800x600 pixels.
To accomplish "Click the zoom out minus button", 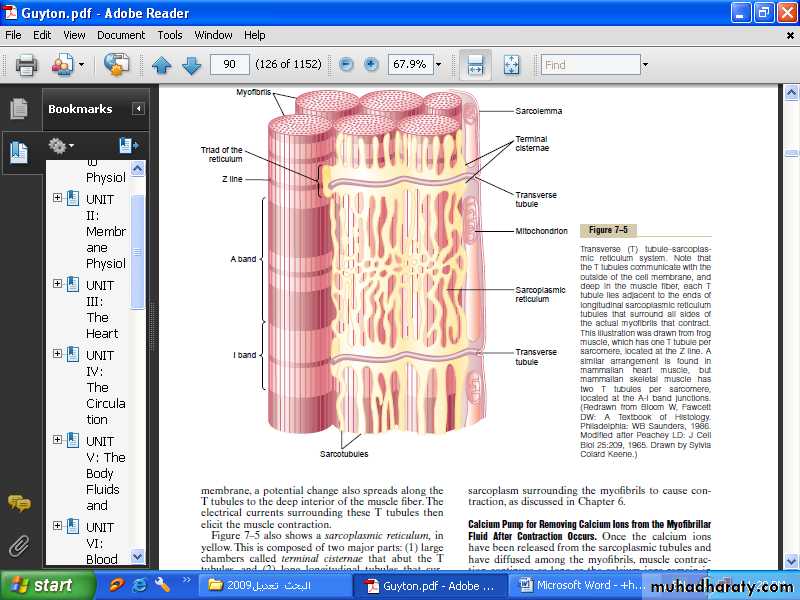I will point(346,65).
